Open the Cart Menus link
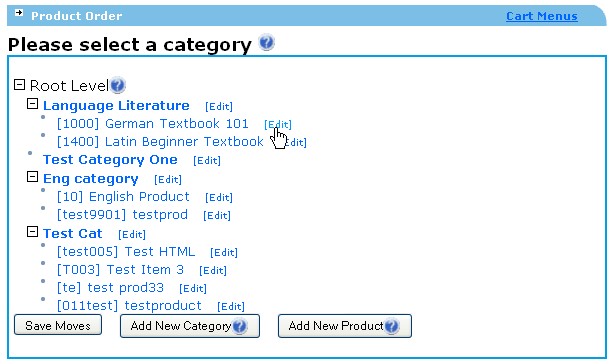 tap(542, 16)
